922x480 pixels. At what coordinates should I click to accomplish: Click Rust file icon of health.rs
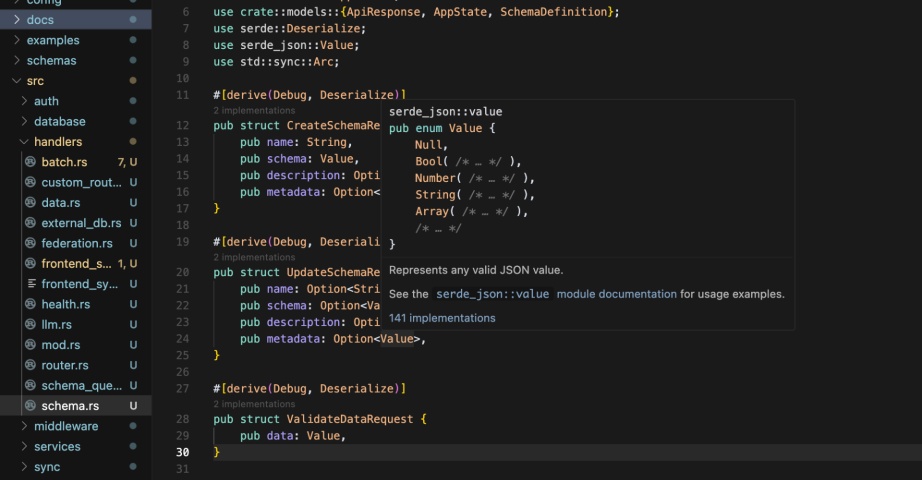tap(31, 304)
